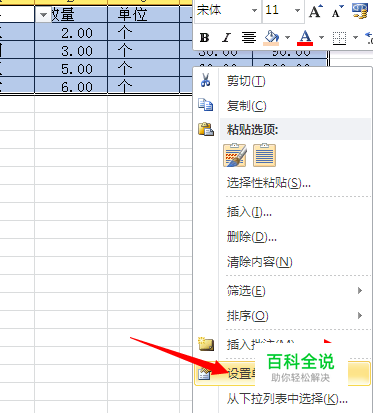373x413 pixels.
Task: Select the 个 cell in 5.00 row
Action: point(143,68)
